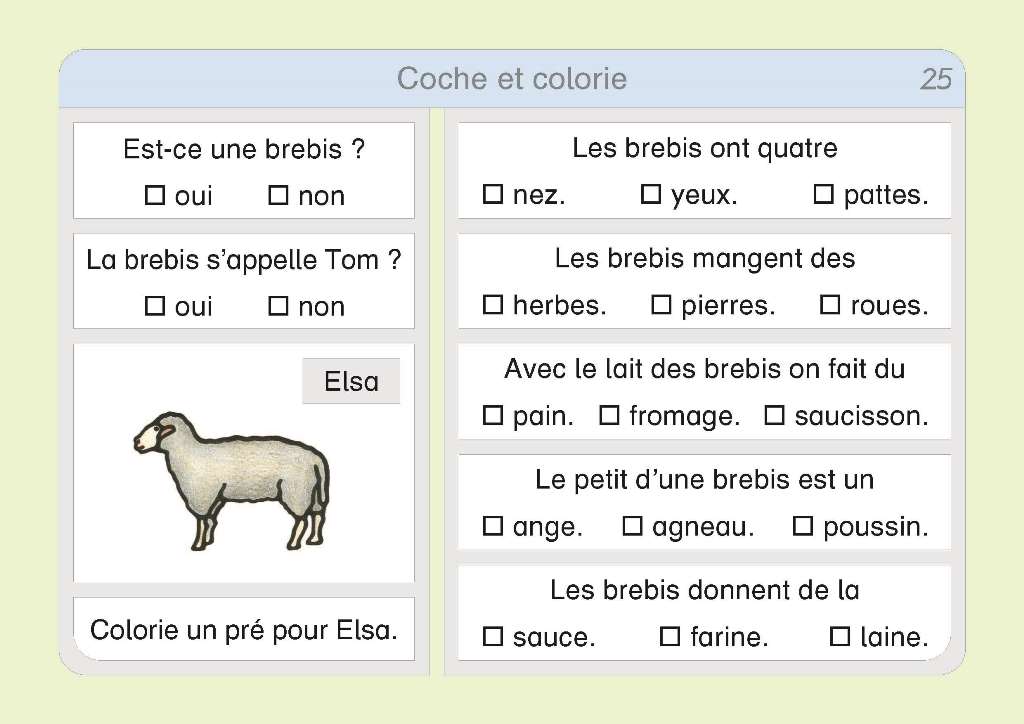Viewport: 1024px width, 724px height.
Task: Check 'oui' under Est-ce une brebis
Action: (155, 195)
